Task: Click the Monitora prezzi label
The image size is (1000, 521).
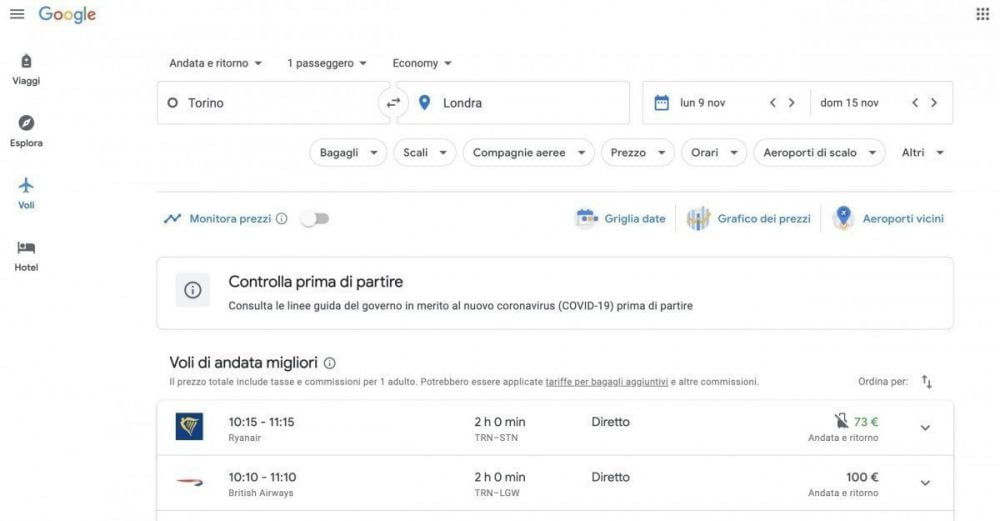Action: click(x=230, y=219)
